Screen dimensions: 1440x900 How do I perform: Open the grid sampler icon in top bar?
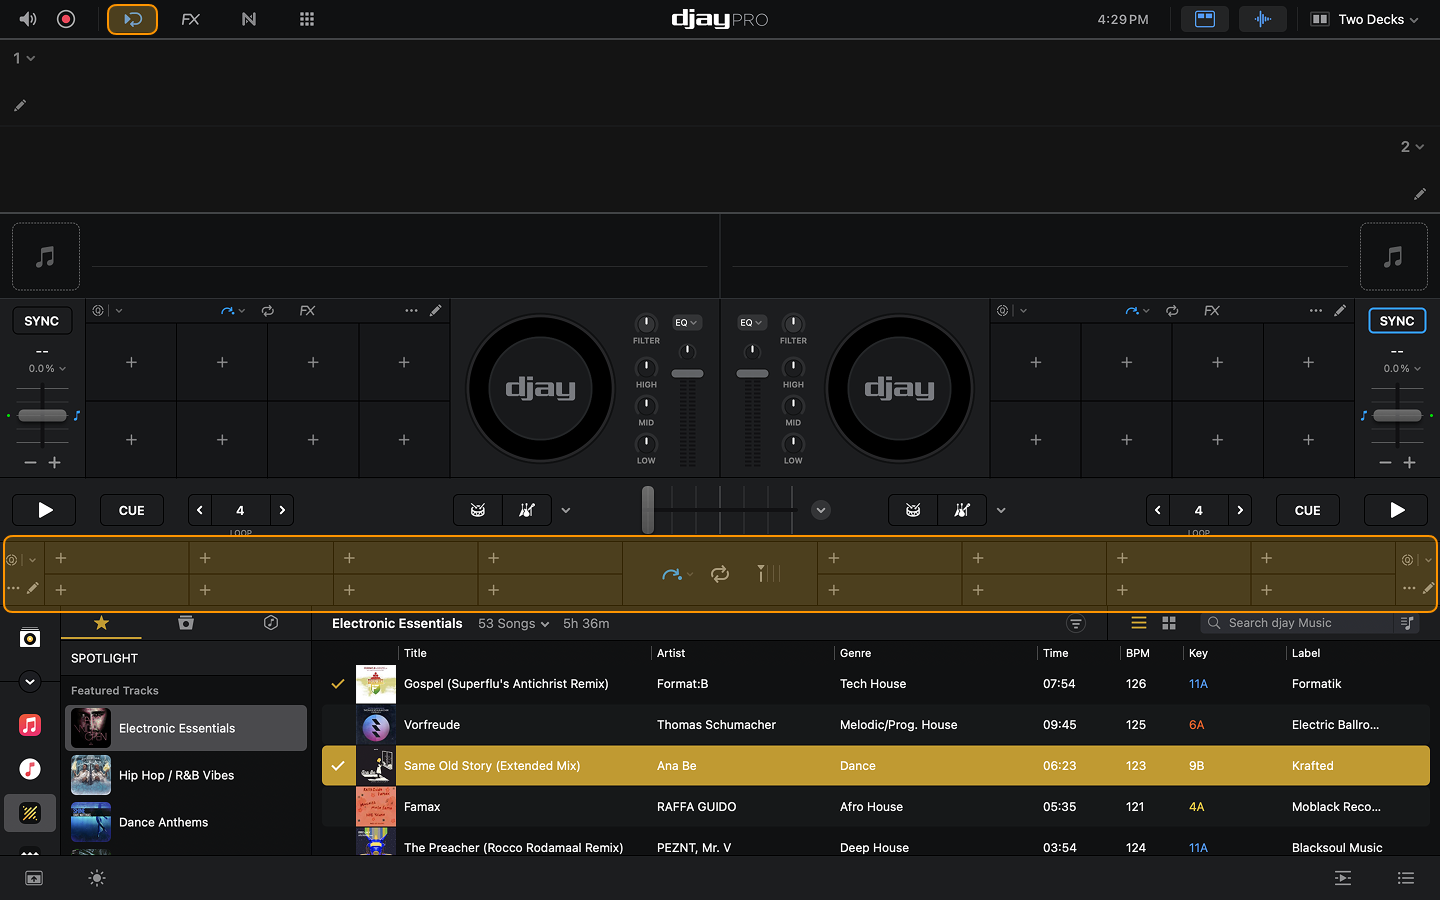click(307, 19)
